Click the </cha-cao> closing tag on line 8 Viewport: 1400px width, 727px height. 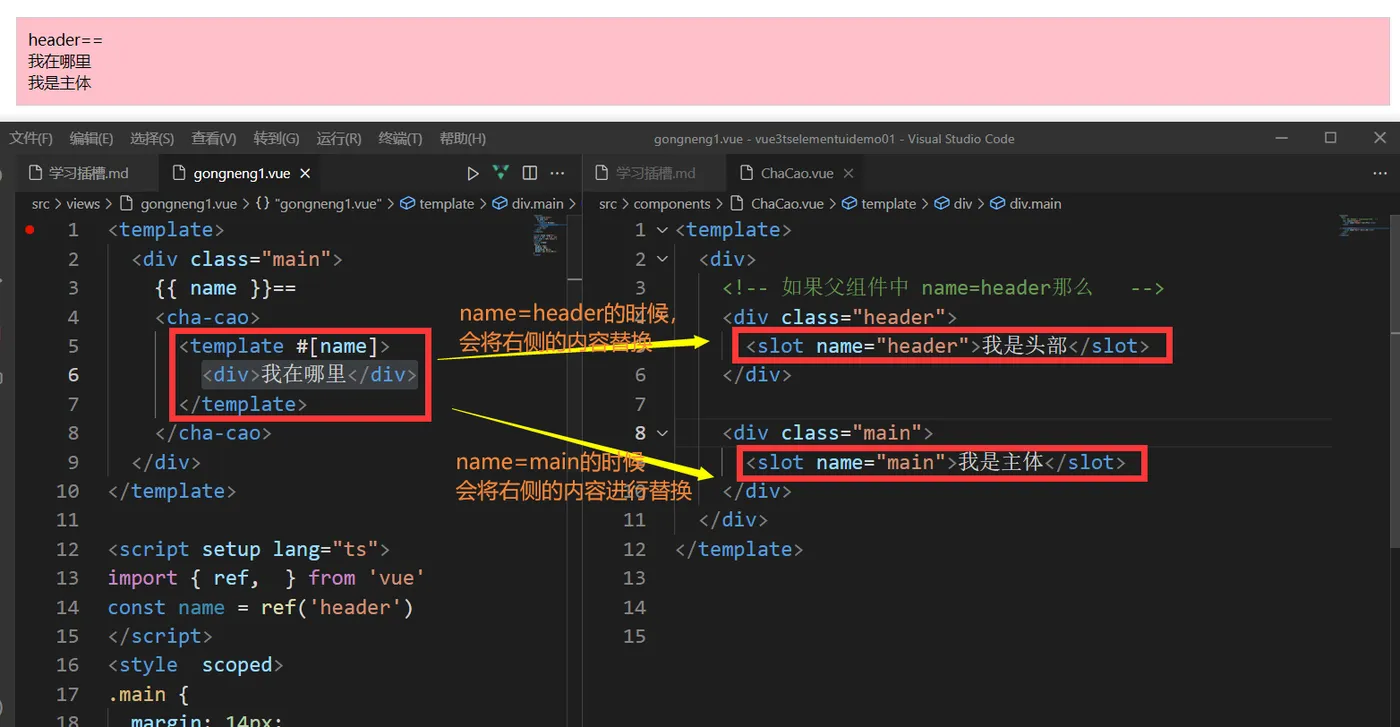[x=214, y=433]
